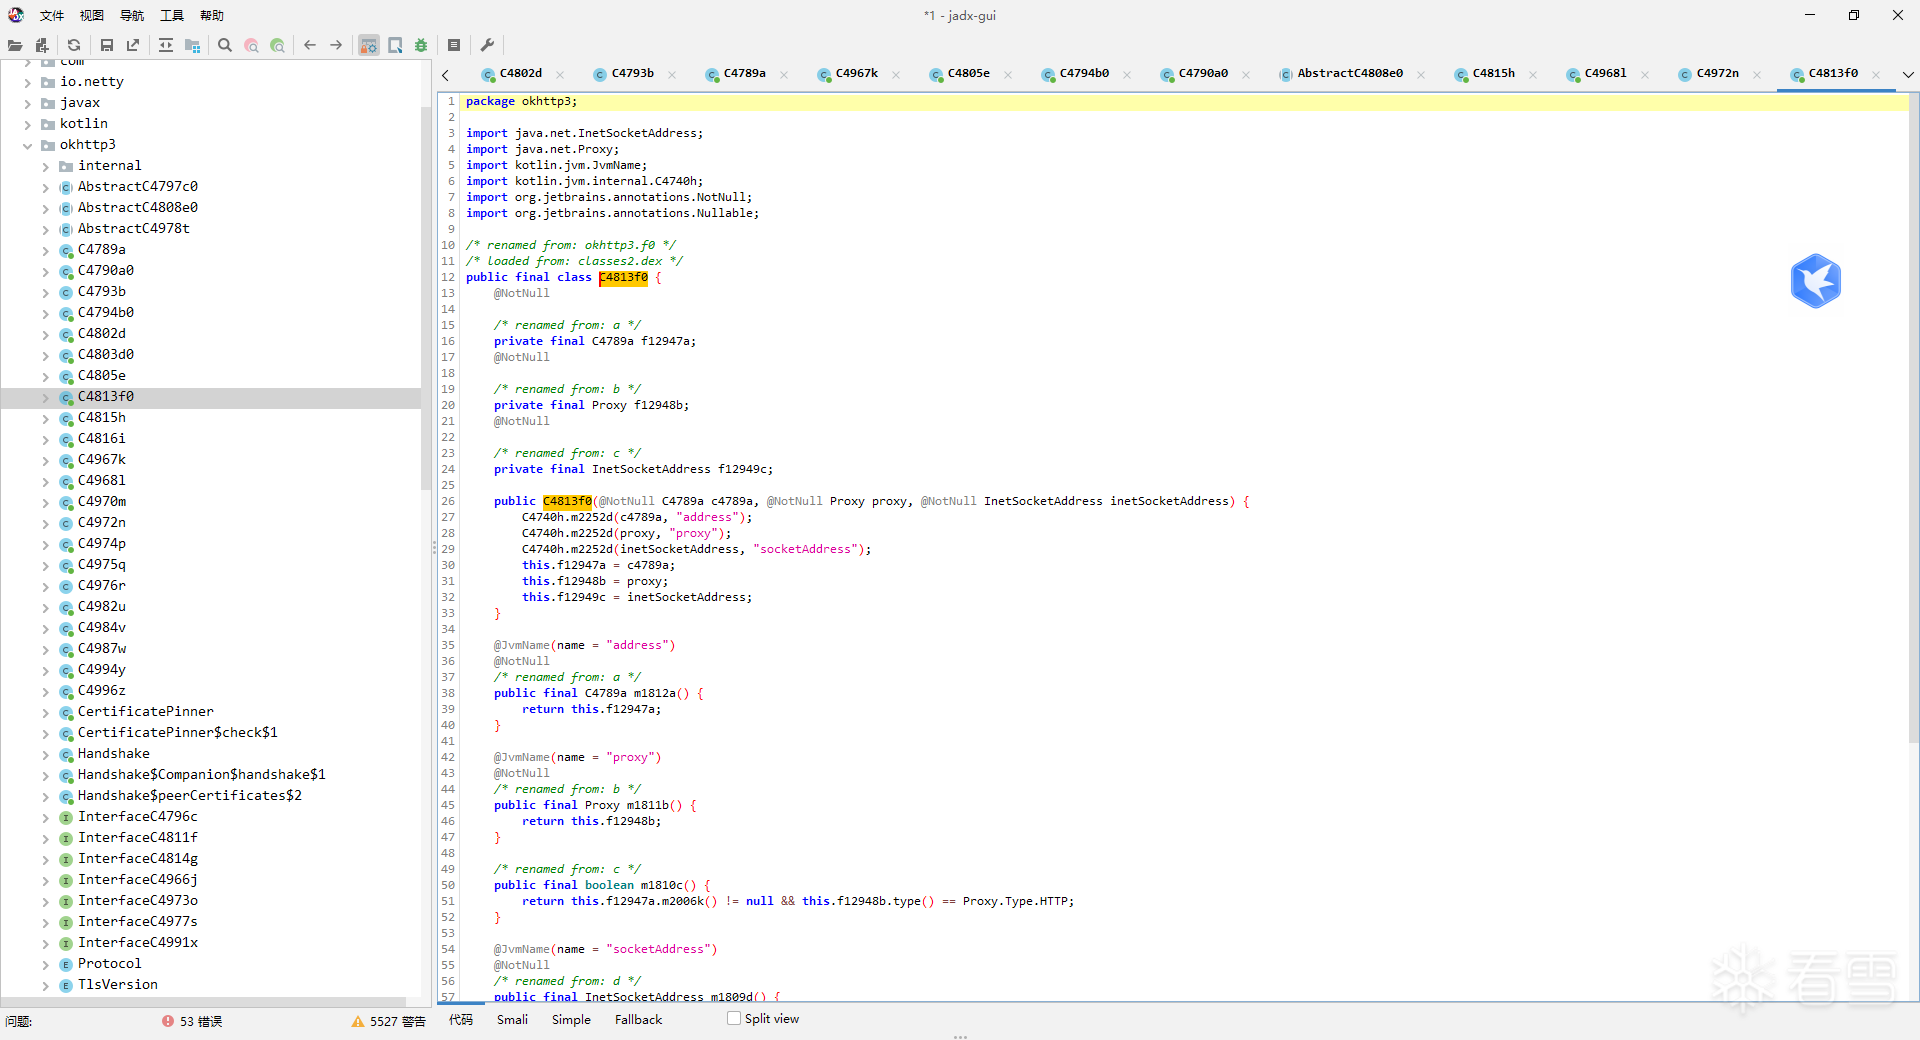
Task: Switch to the Fallback view tab
Action: pos(638,1019)
